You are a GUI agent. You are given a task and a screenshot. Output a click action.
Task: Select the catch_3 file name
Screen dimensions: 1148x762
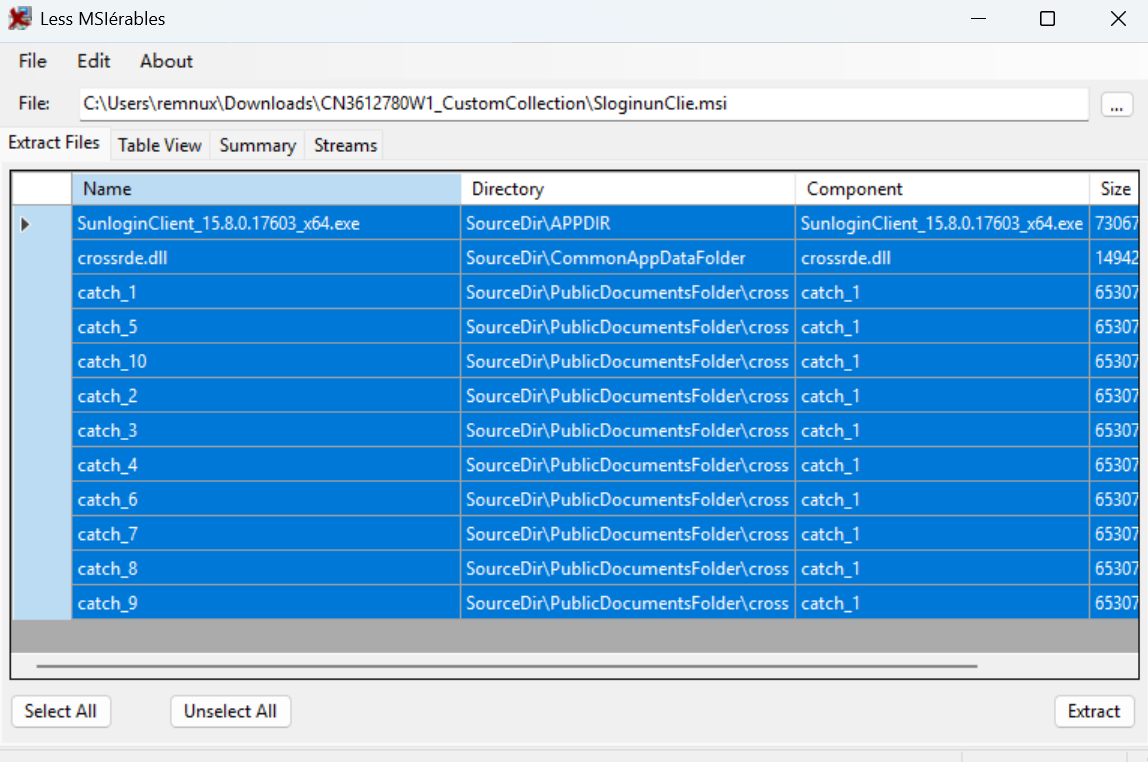pos(266,430)
